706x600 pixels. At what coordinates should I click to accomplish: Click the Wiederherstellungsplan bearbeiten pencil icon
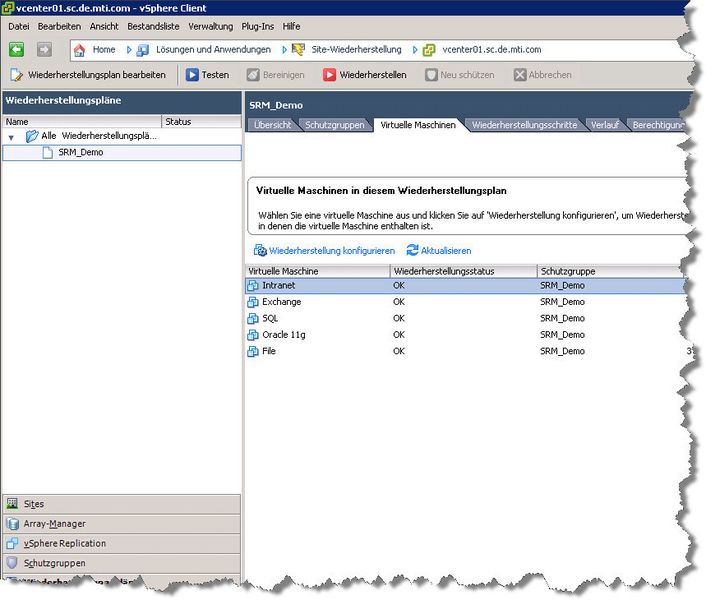click(16, 75)
